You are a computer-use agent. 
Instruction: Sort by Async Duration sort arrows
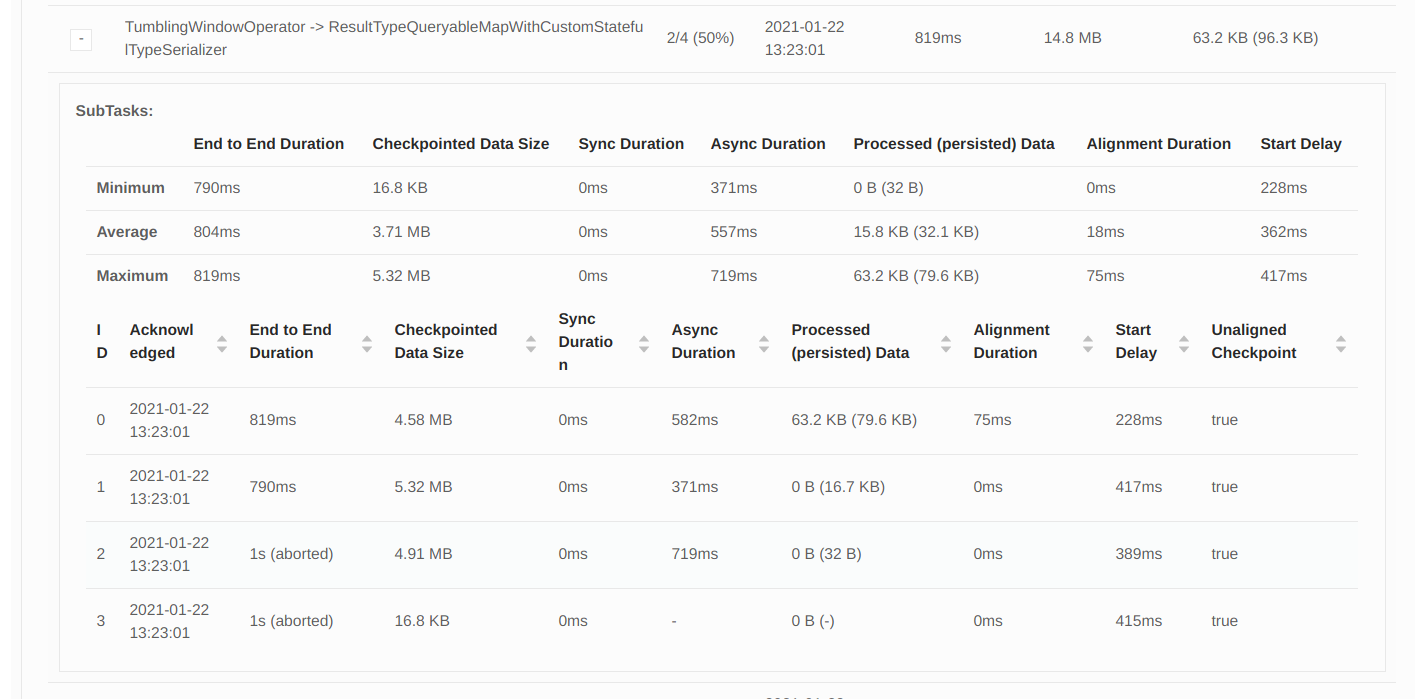click(x=764, y=343)
